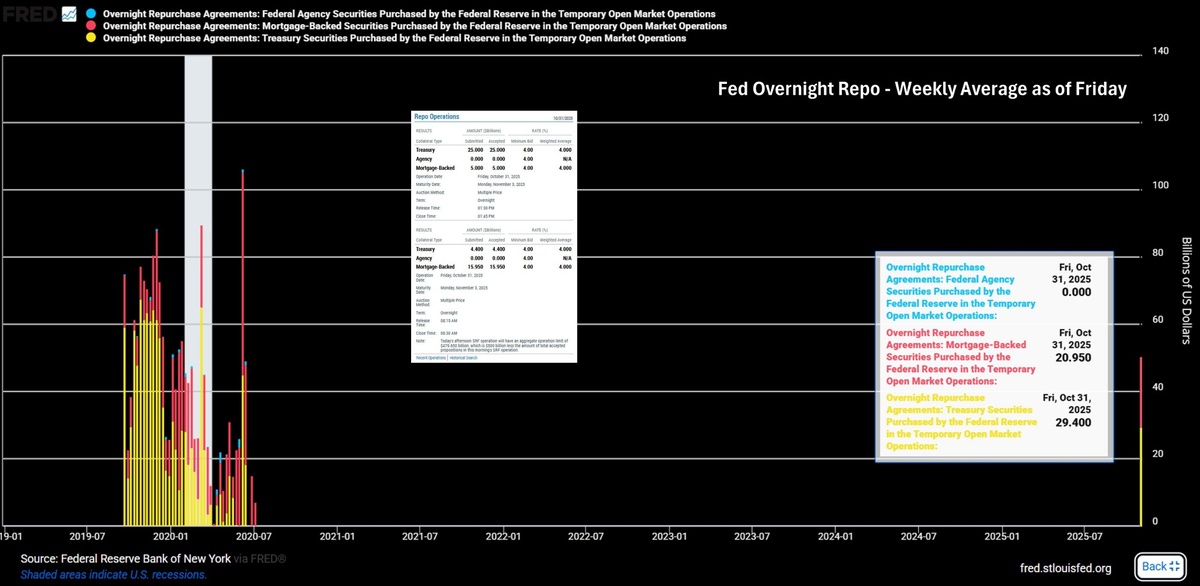Viewport: 1200px width, 586px height.
Task: Click the 2021-07 x-axis label
Action: pos(420,537)
